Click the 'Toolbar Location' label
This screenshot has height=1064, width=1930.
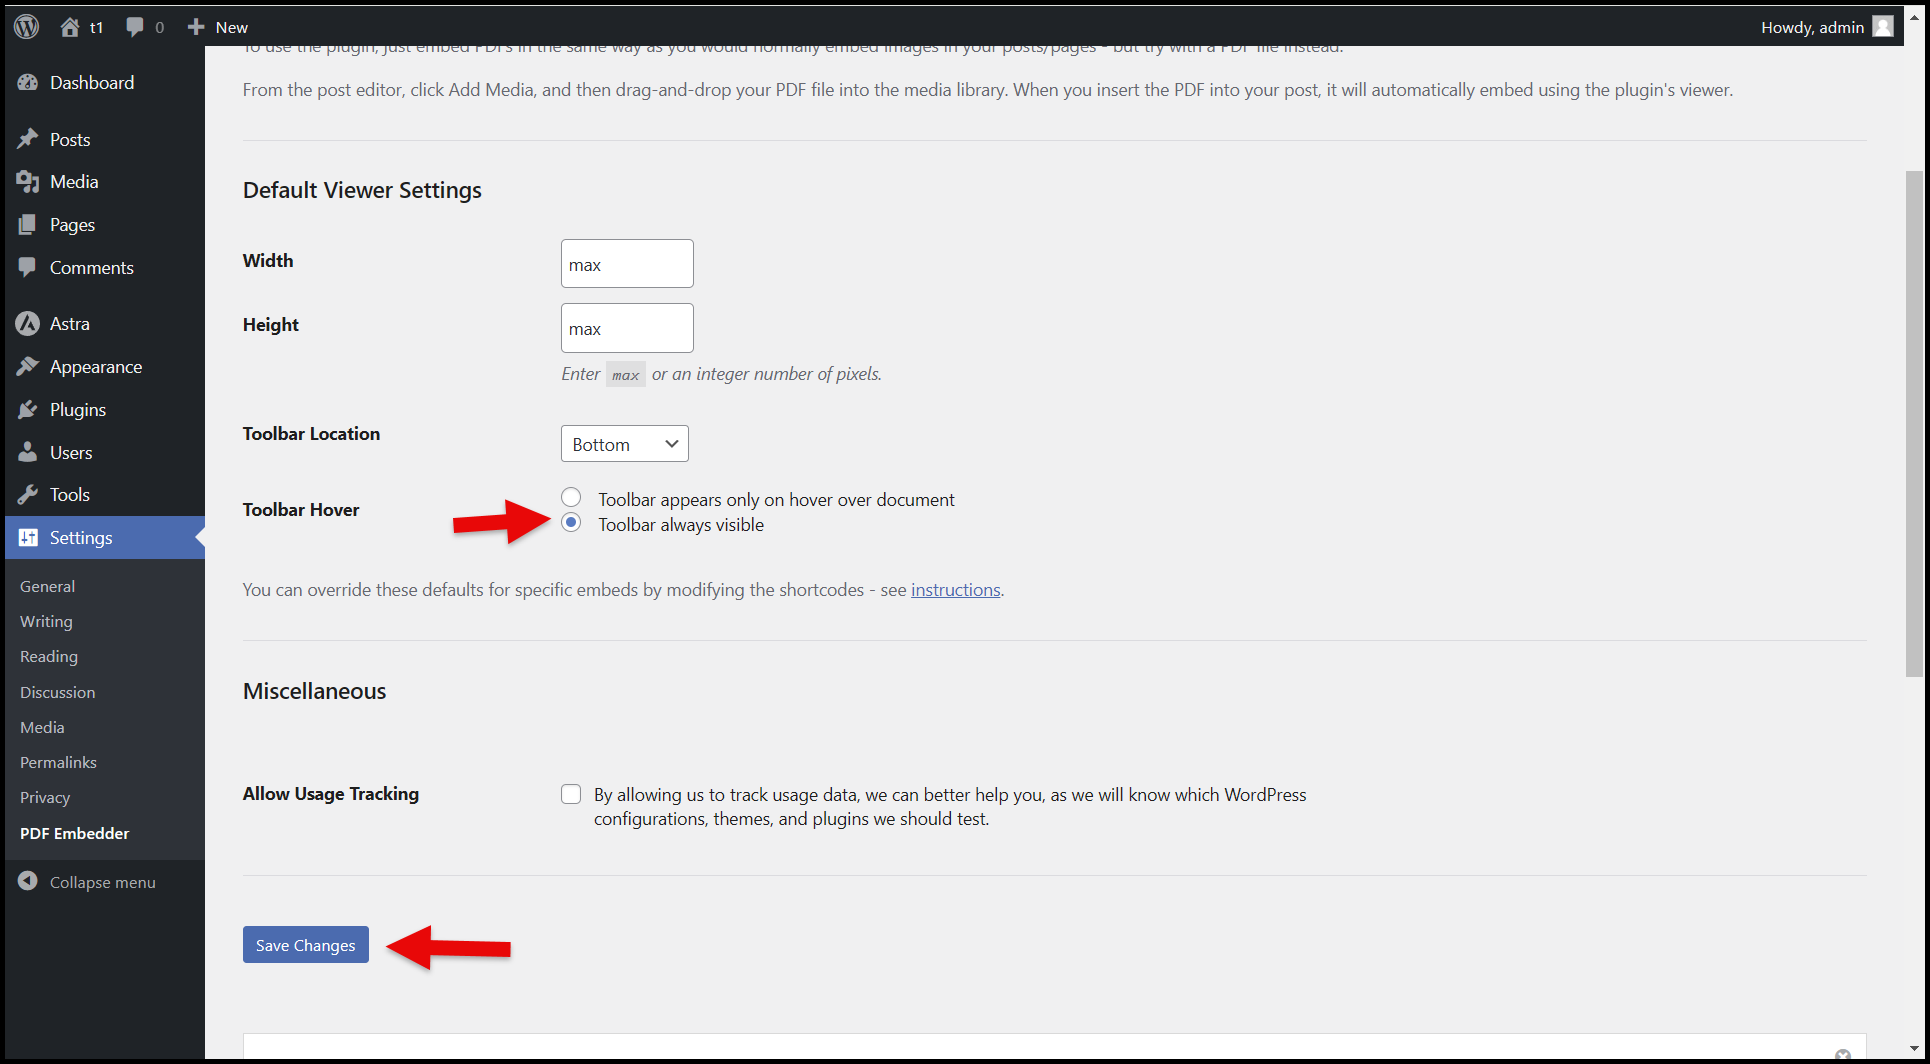[x=311, y=434]
